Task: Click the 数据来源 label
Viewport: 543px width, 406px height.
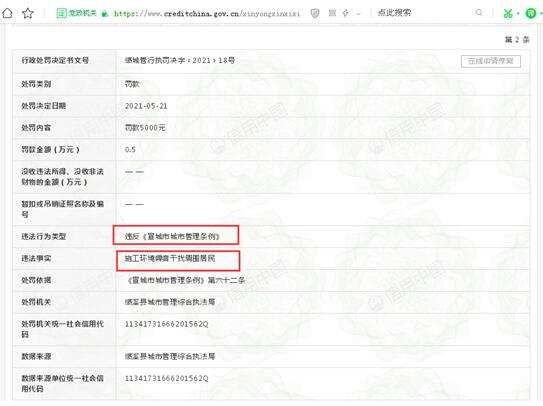Action: pos(36,356)
